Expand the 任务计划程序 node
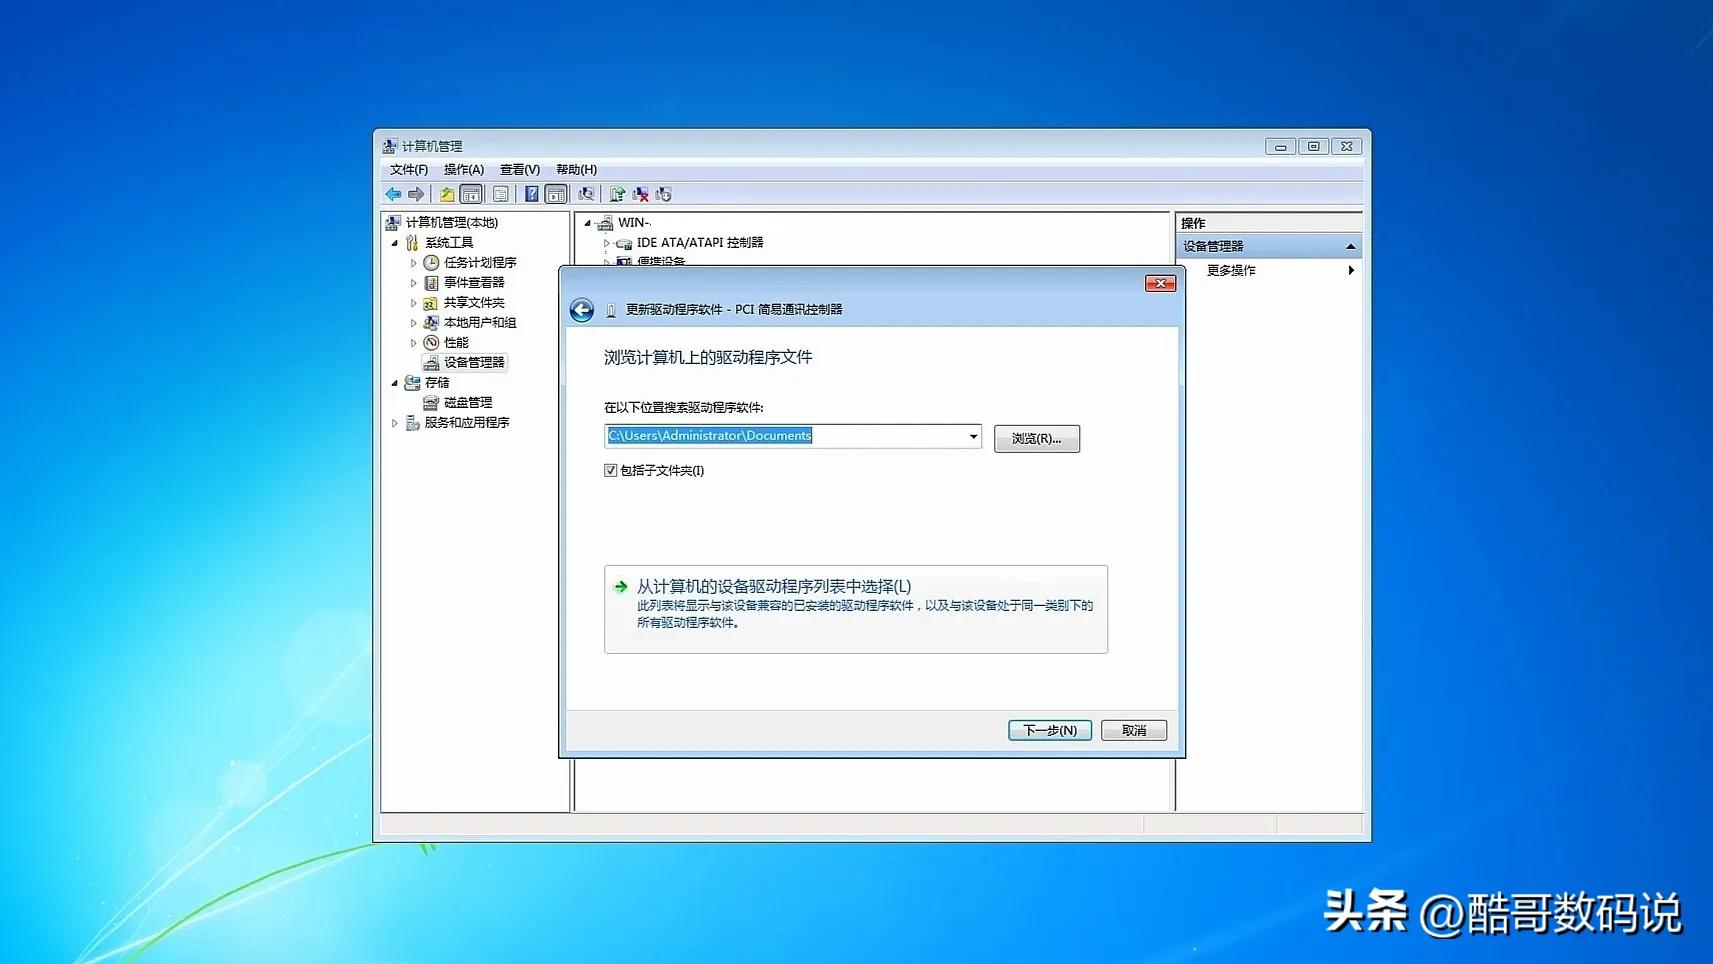Screen dimensions: 1713x964 pyautogui.click(x=413, y=263)
